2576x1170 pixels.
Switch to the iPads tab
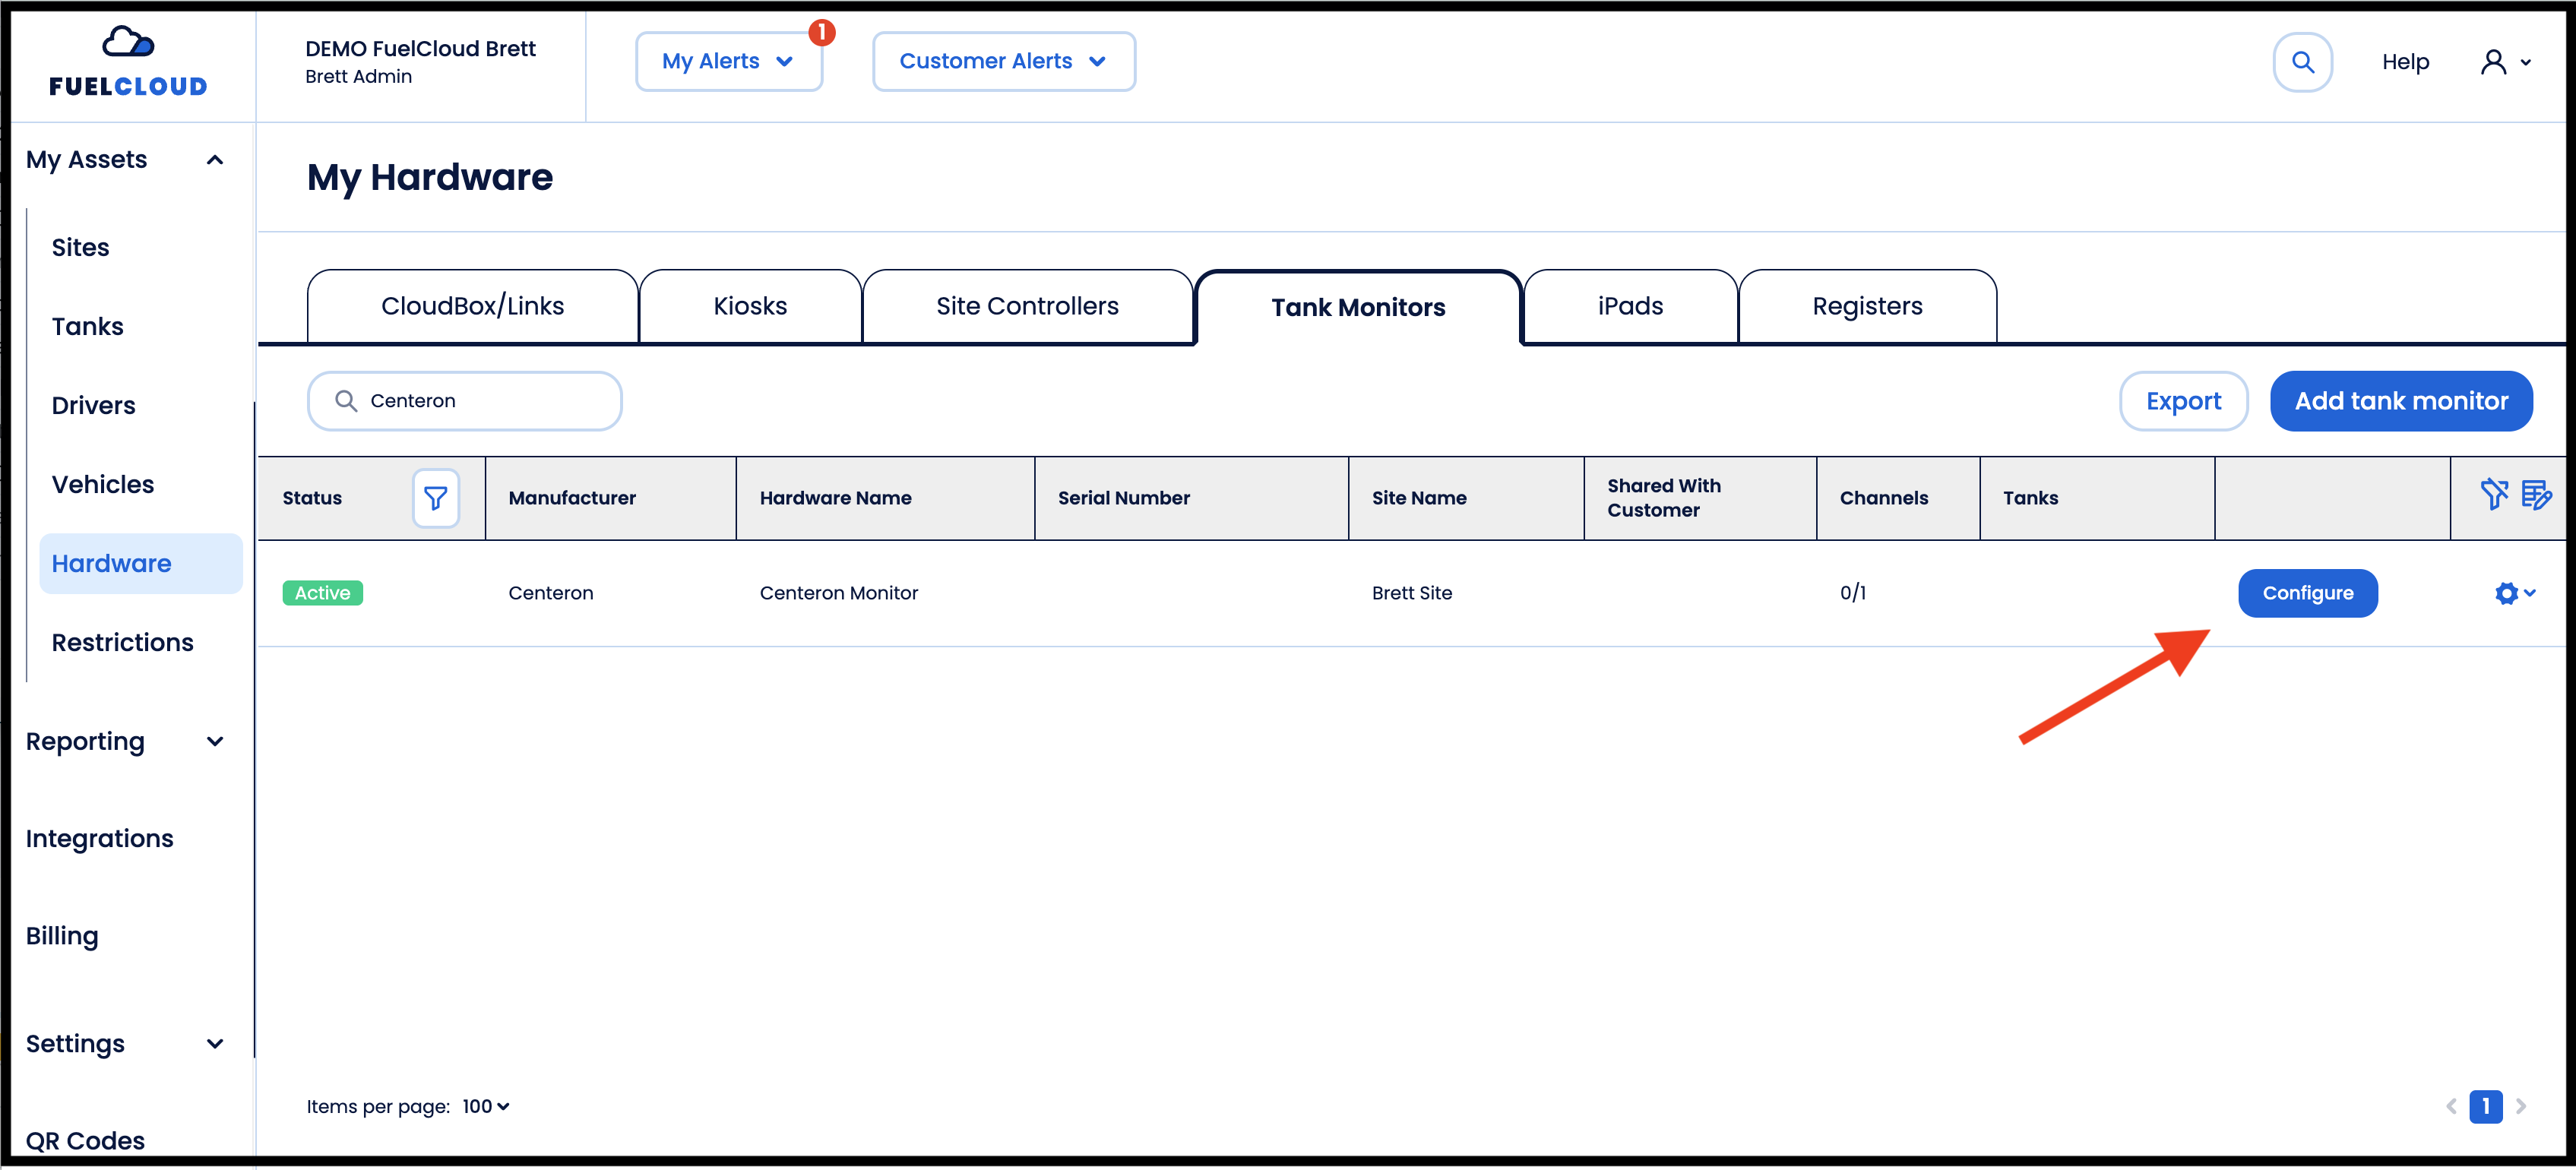click(x=1630, y=306)
